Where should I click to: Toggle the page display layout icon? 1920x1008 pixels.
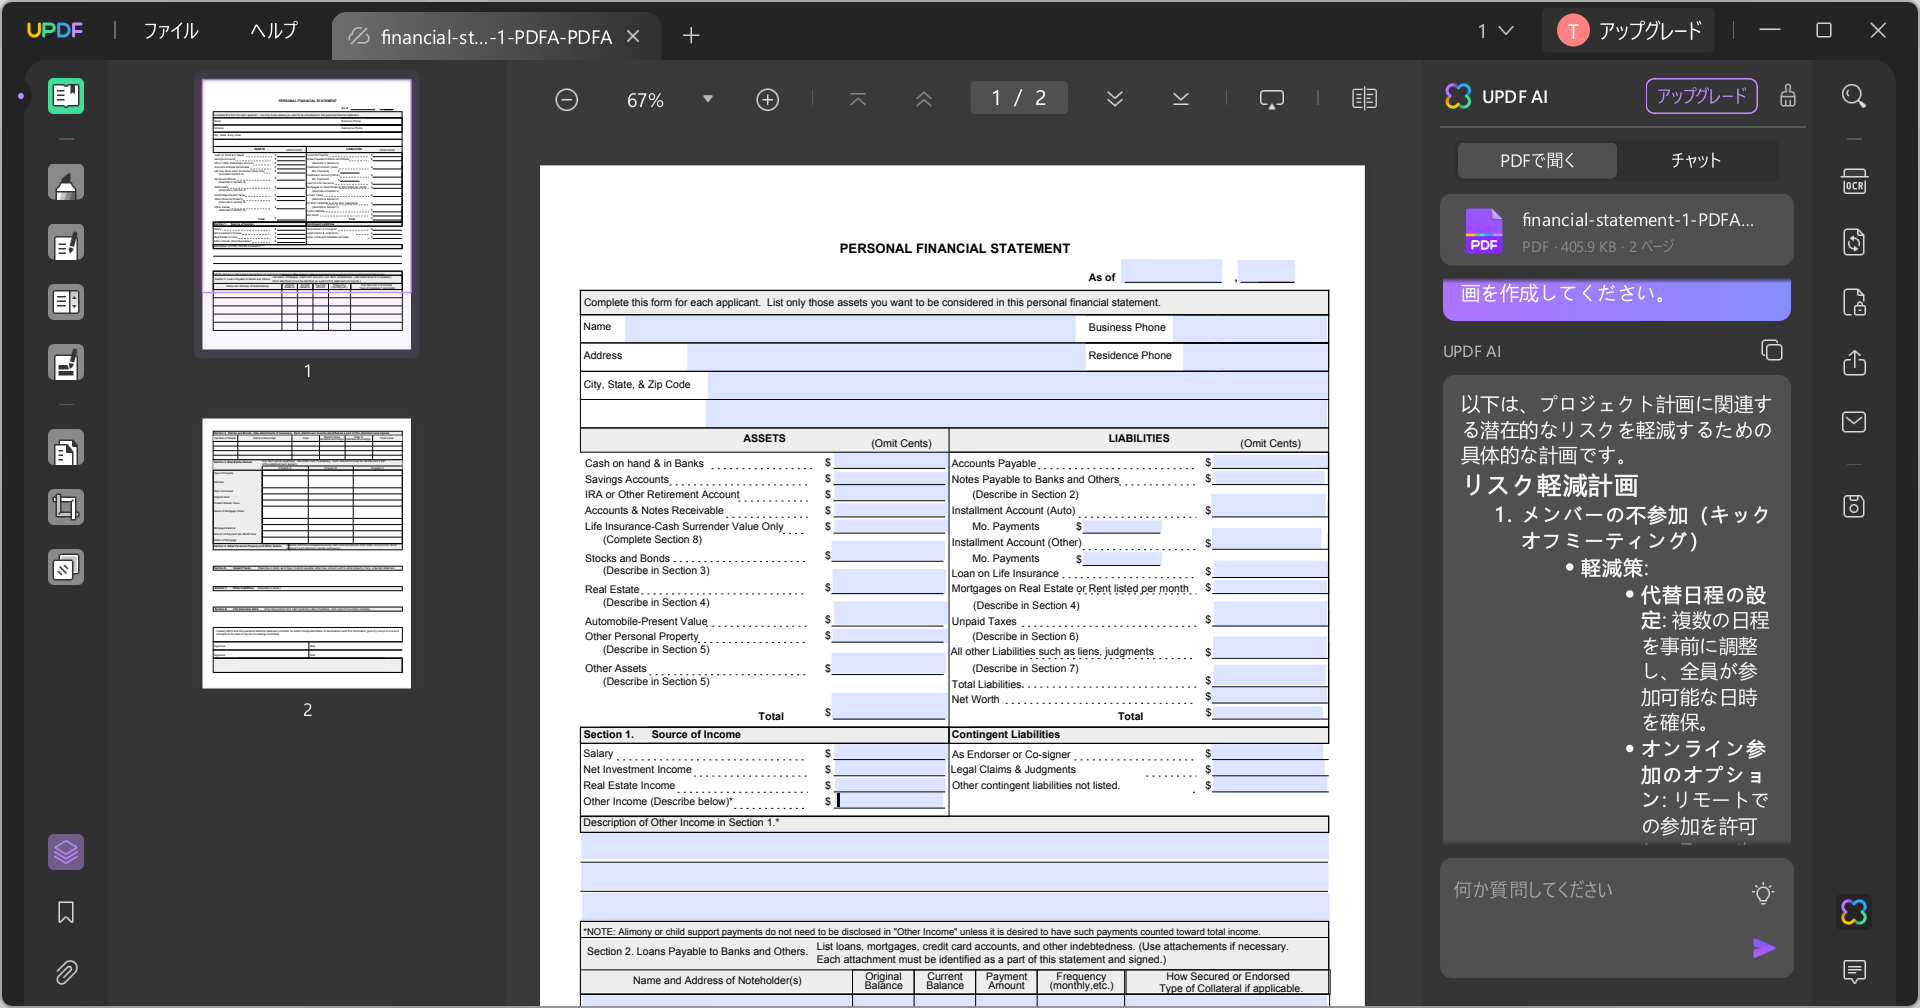(x=1364, y=99)
